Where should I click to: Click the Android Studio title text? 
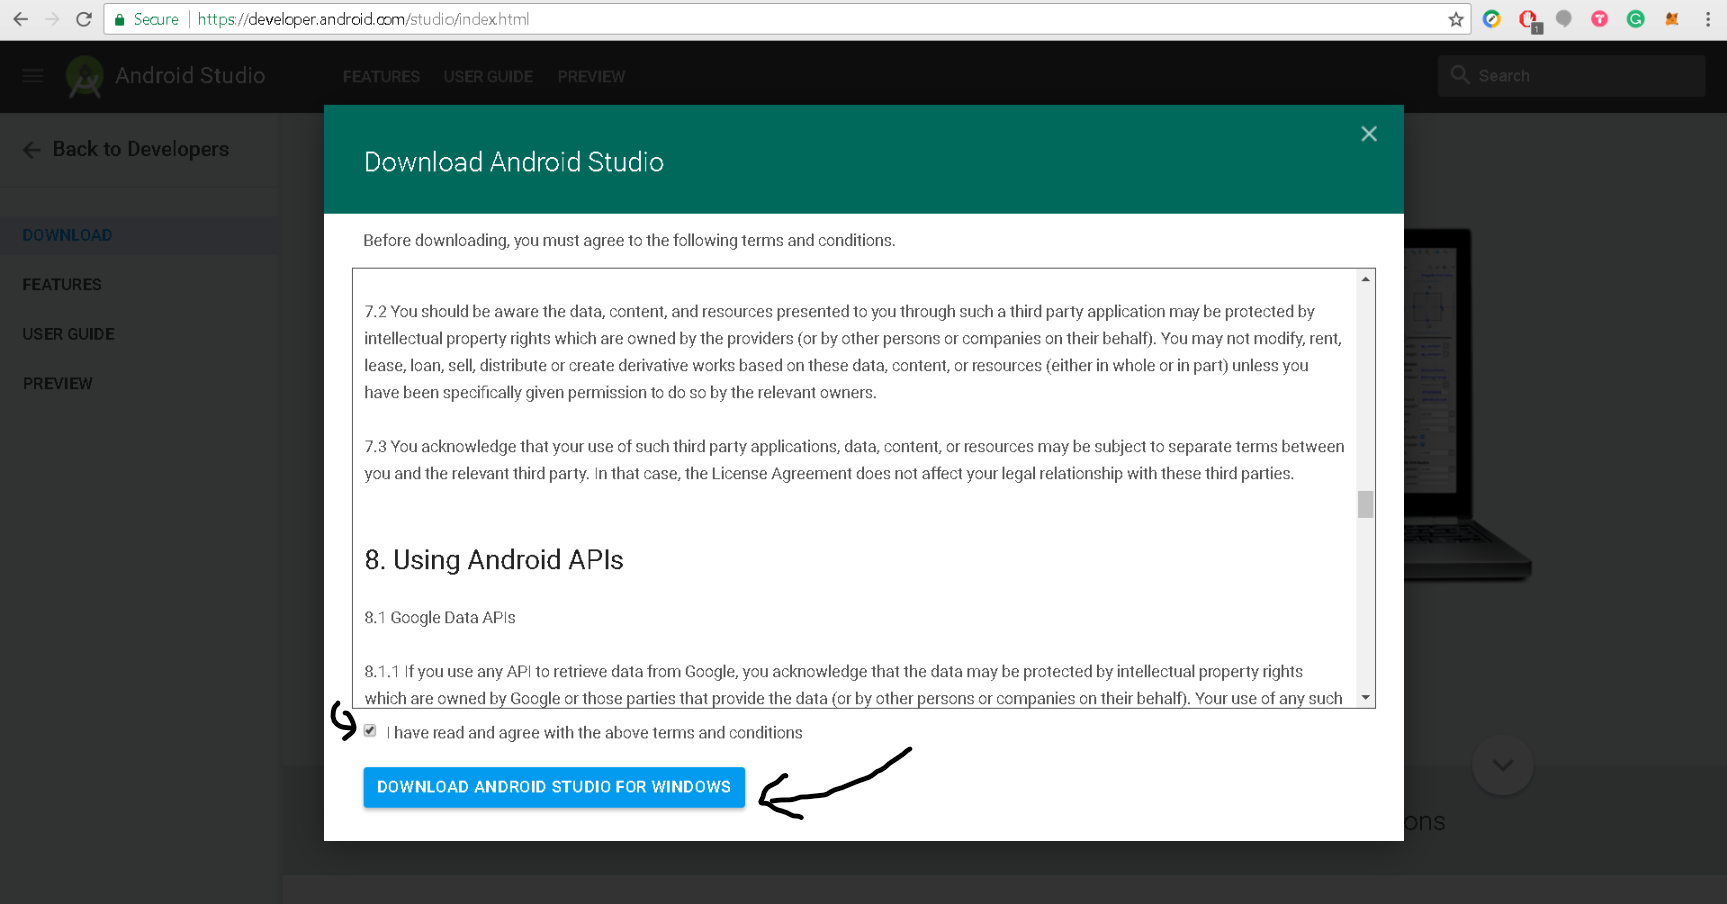pyautogui.click(x=190, y=76)
